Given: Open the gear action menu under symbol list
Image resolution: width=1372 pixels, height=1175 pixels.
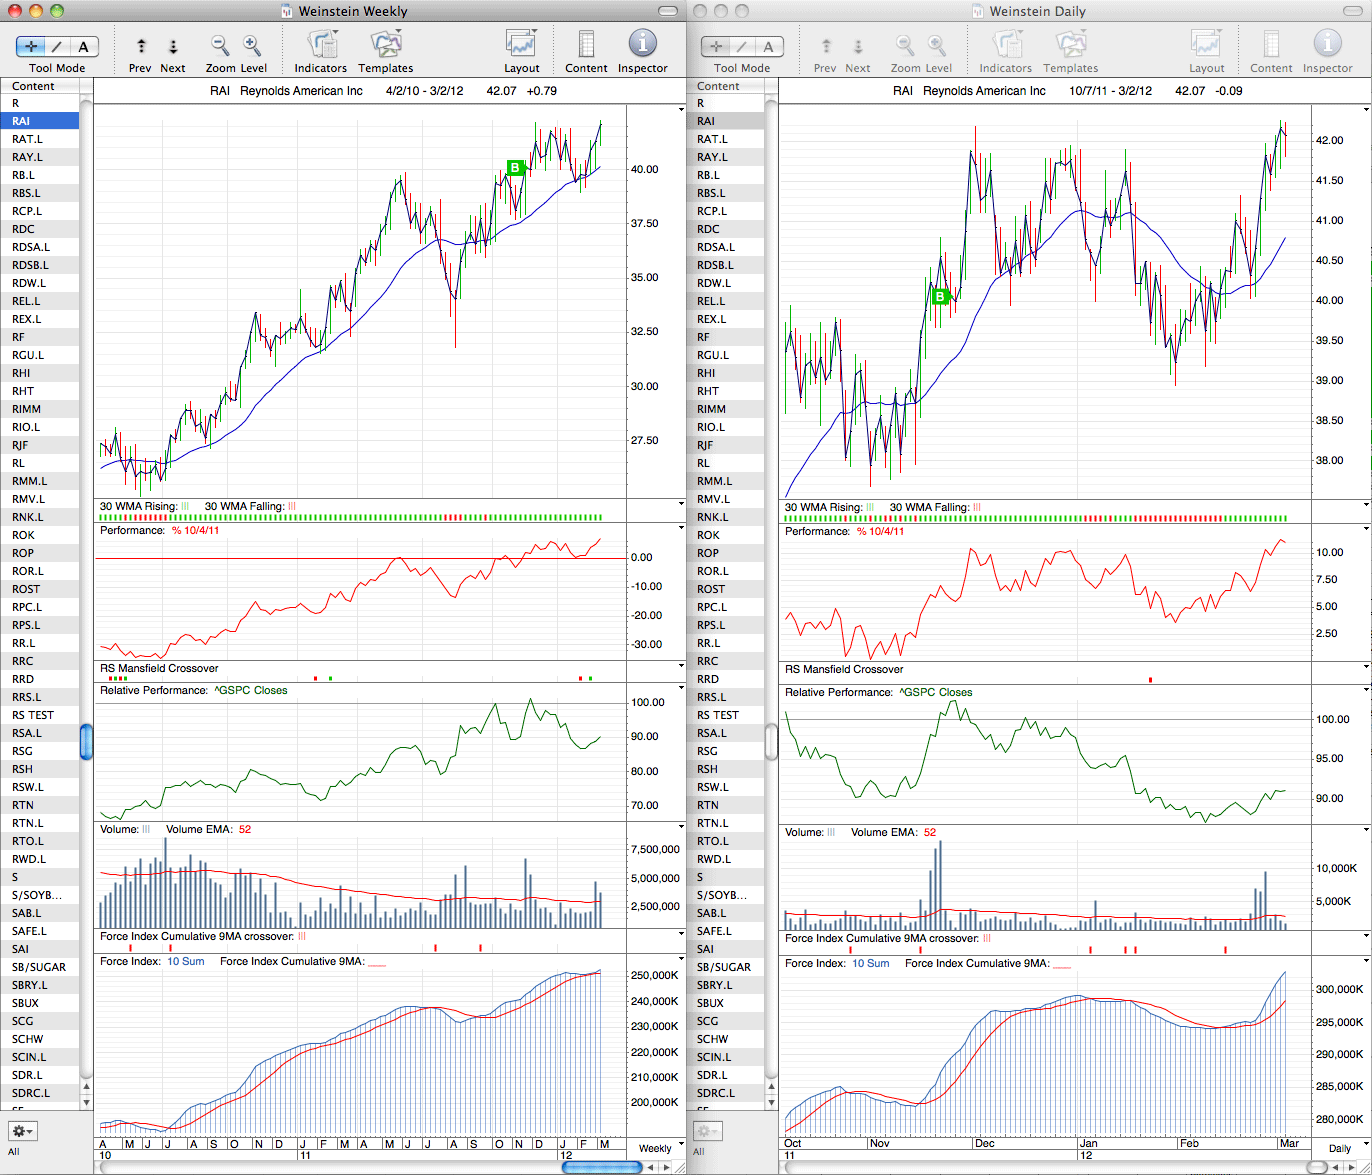Looking at the screenshot, I should point(22,1131).
